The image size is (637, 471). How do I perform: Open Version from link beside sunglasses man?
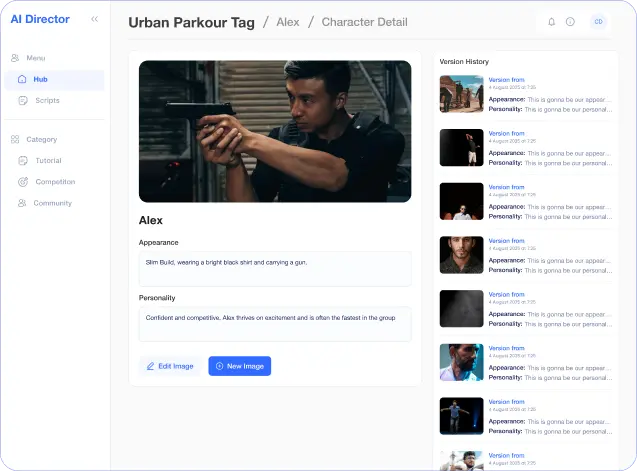(x=506, y=187)
